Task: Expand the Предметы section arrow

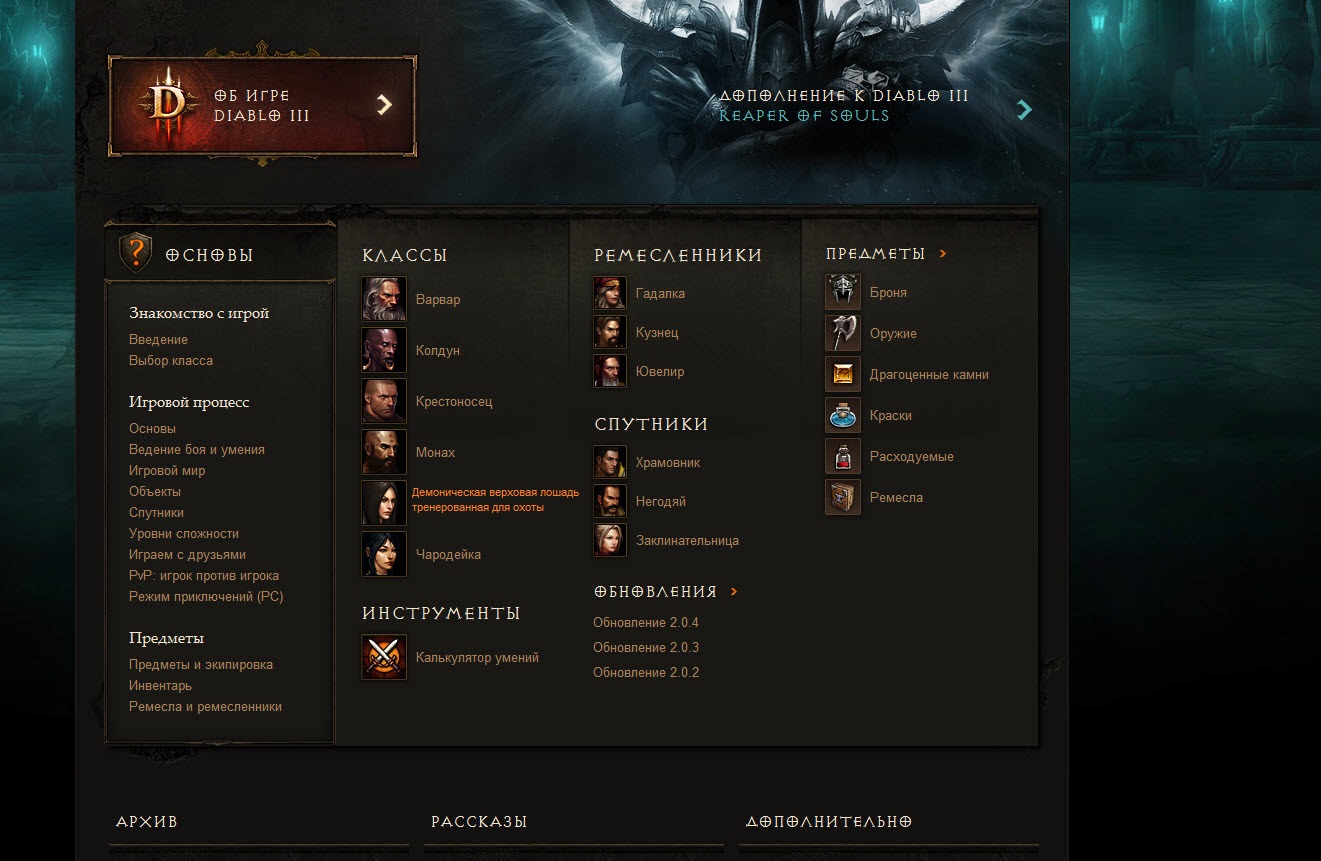Action: coord(943,254)
